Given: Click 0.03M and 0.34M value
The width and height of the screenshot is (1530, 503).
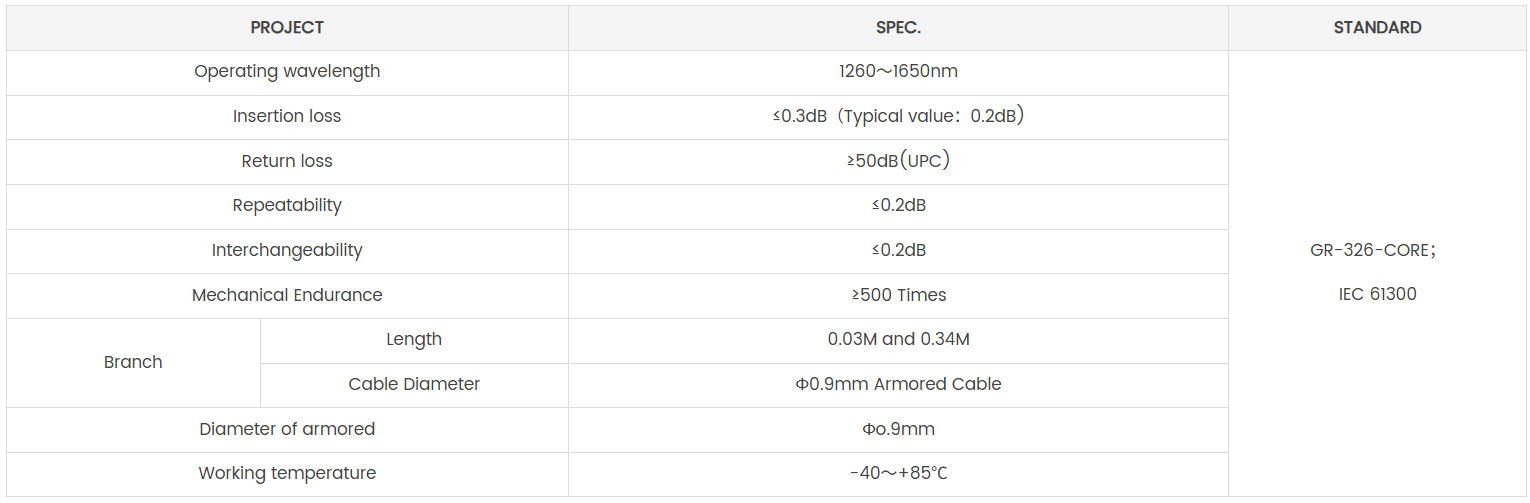Looking at the screenshot, I should coord(898,340).
